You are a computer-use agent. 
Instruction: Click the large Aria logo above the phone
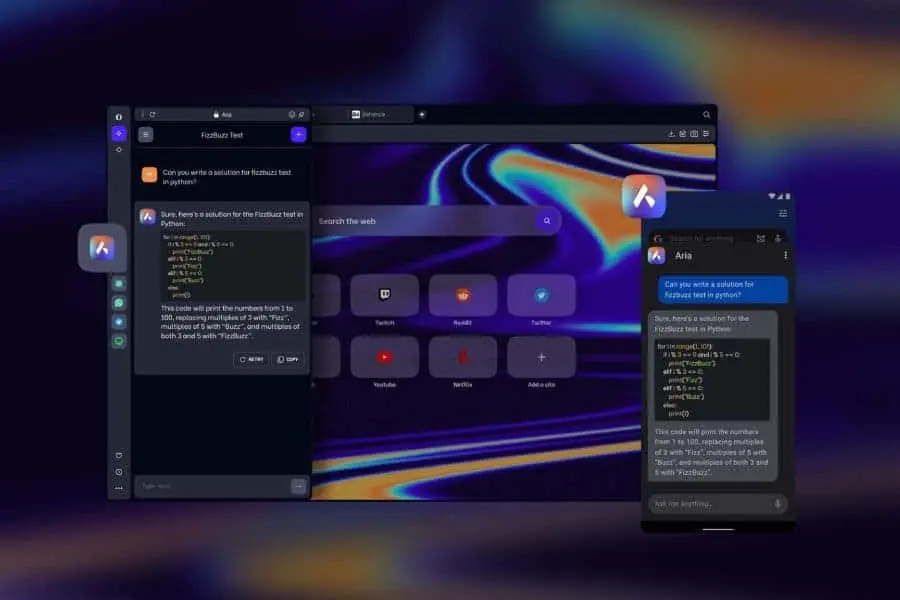click(x=644, y=196)
